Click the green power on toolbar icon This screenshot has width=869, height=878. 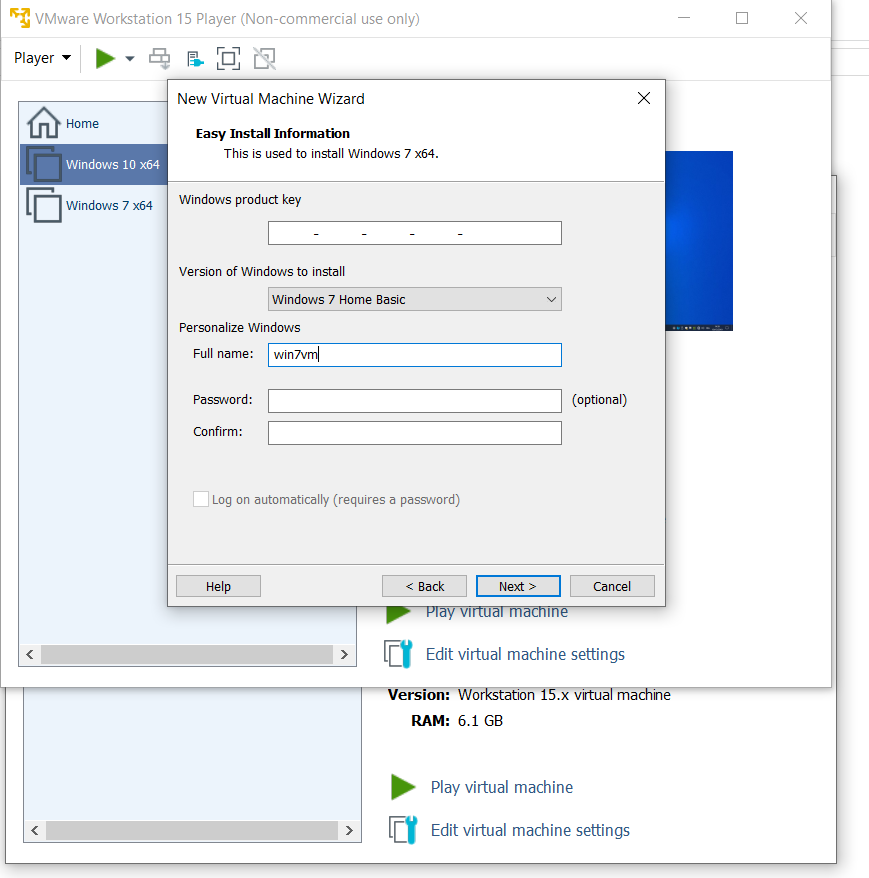tap(105, 58)
